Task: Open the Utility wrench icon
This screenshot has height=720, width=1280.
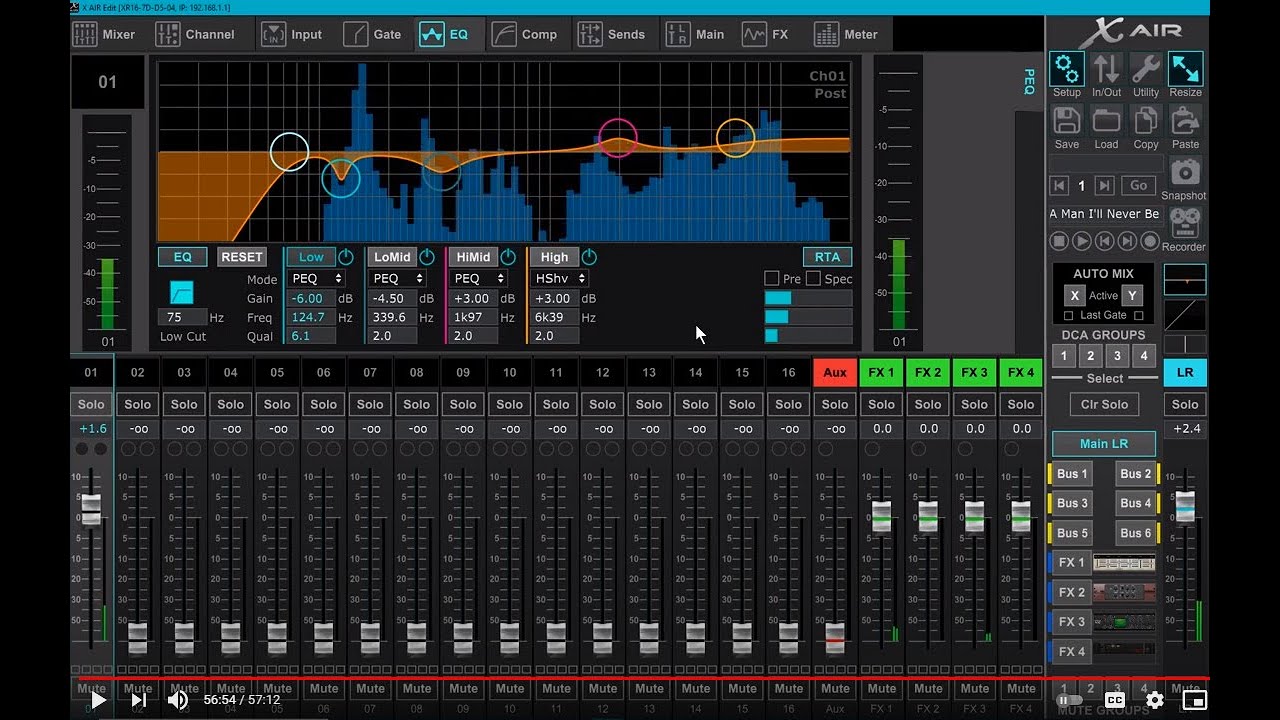Action: [1146, 69]
